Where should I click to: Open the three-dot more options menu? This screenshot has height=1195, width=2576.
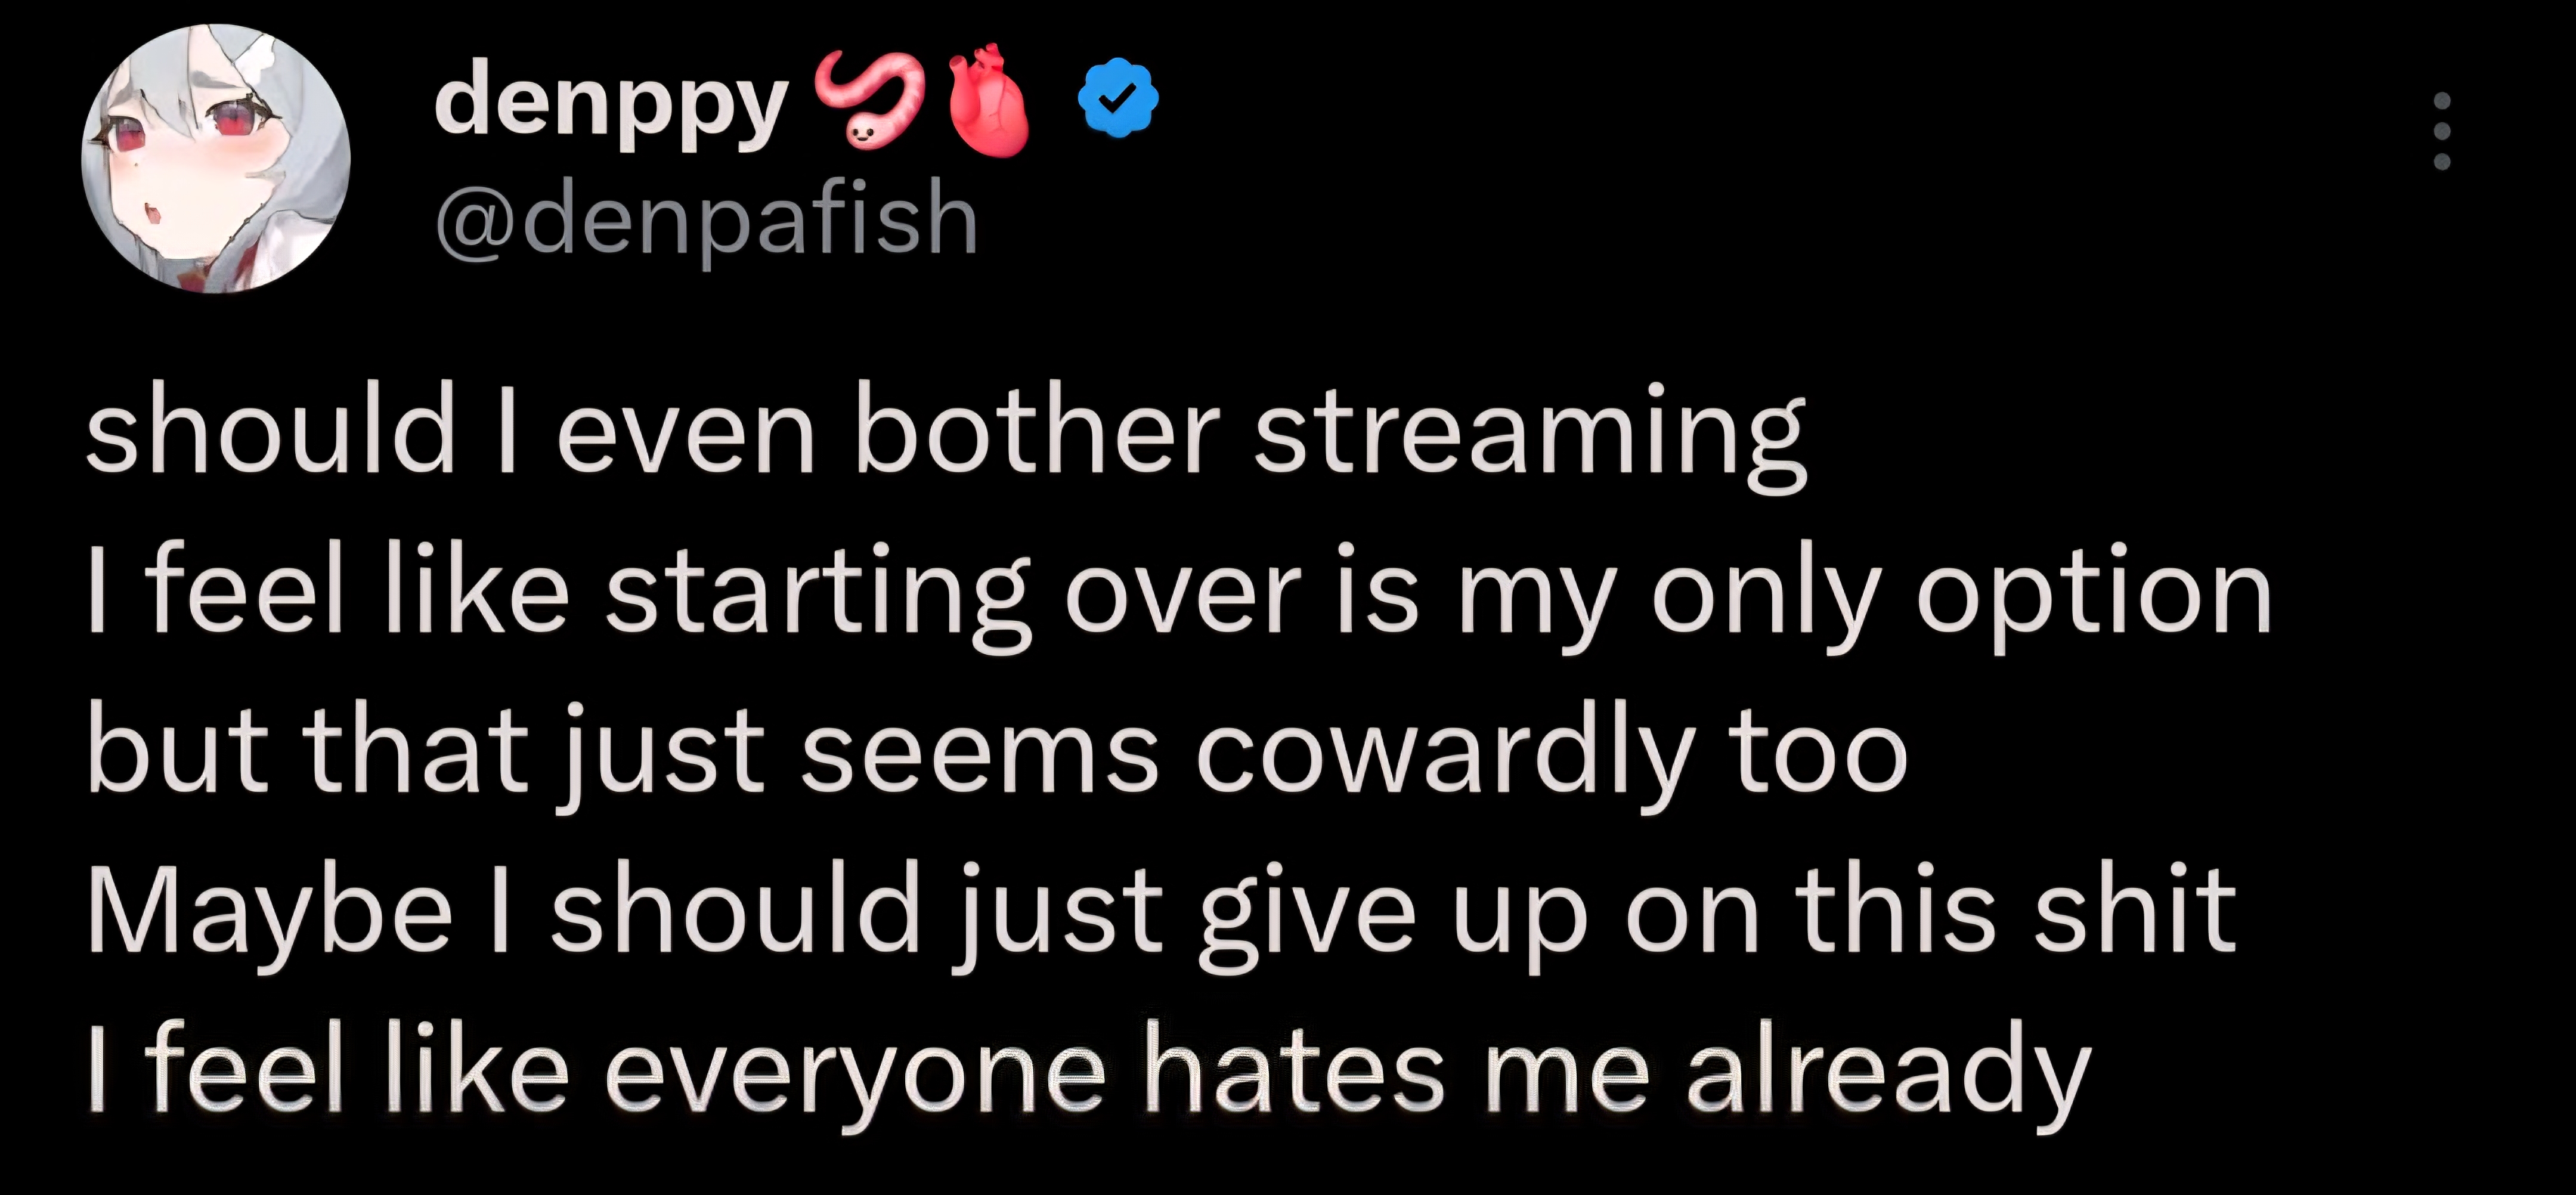(x=2441, y=131)
